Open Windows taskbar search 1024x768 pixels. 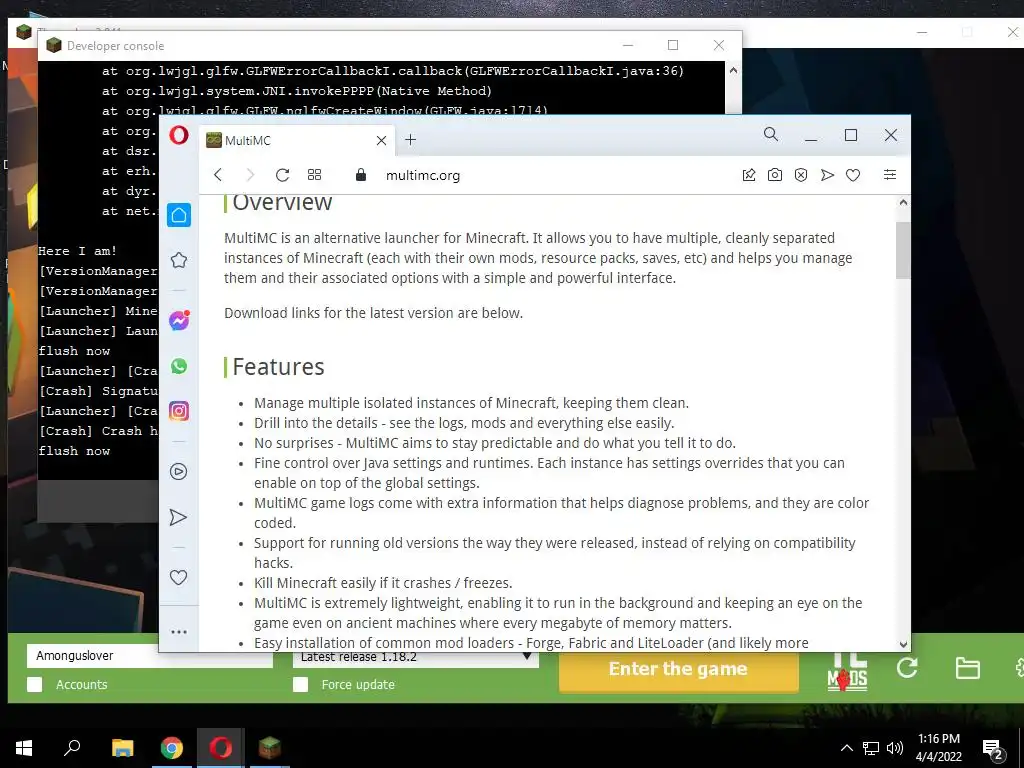point(72,748)
